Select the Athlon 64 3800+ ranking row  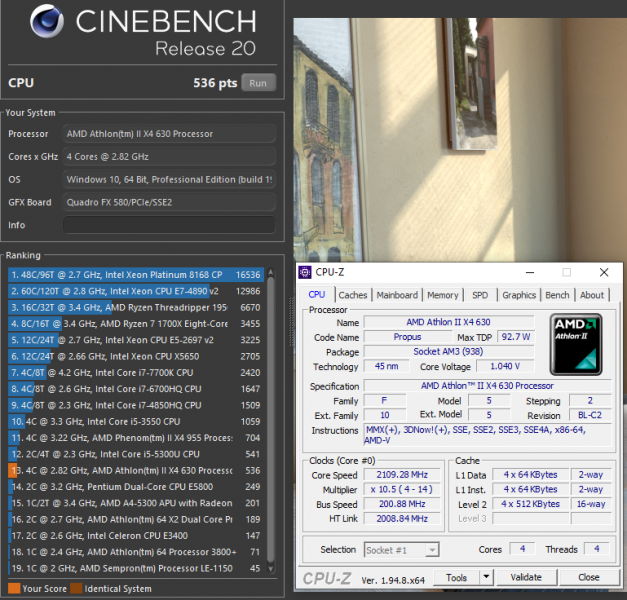click(136, 552)
